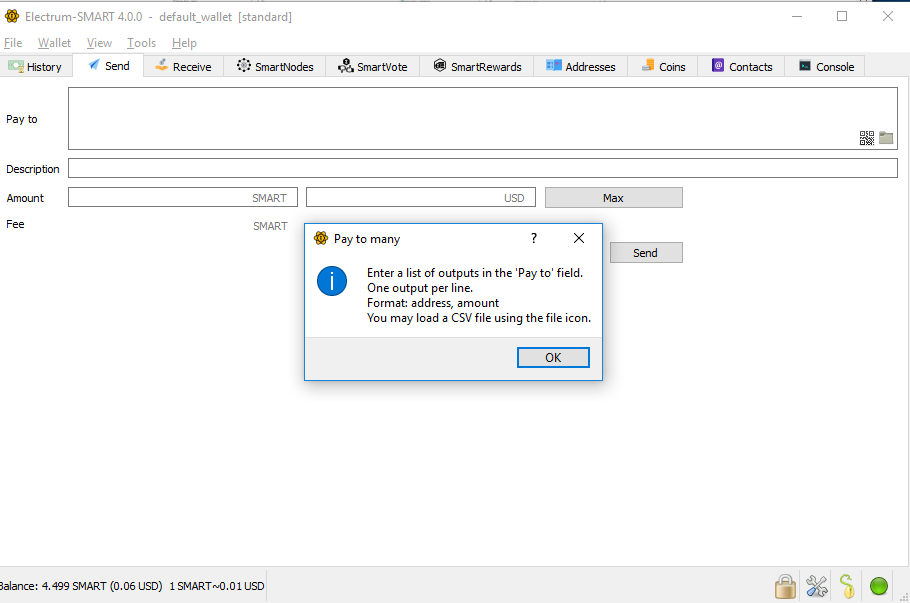Show the Coins tab
This screenshot has width=910, height=603.
pos(663,67)
